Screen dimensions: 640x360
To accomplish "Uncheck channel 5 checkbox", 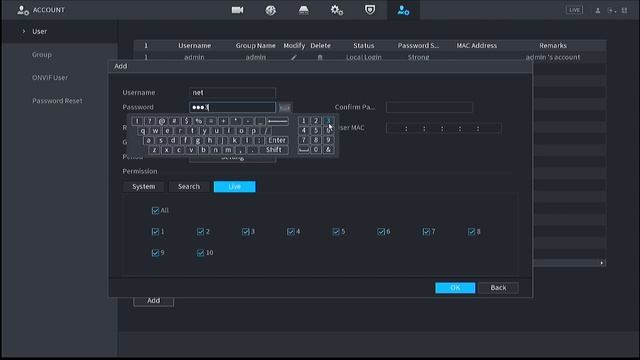I will pyautogui.click(x=336, y=232).
